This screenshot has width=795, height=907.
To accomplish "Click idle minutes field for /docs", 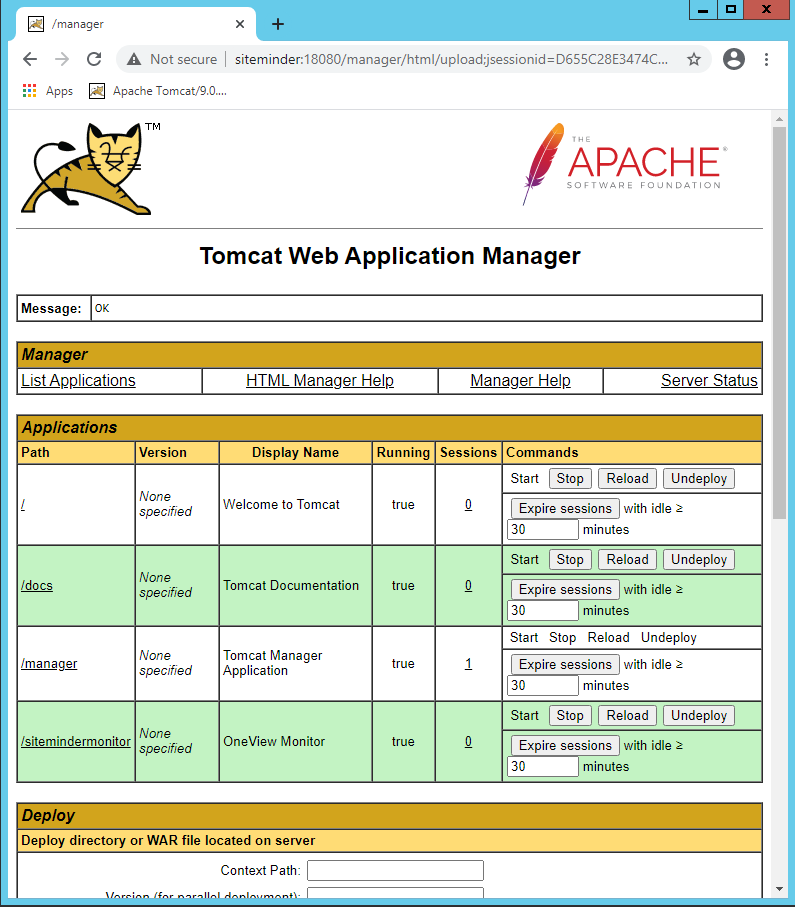I will click(543, 610).
